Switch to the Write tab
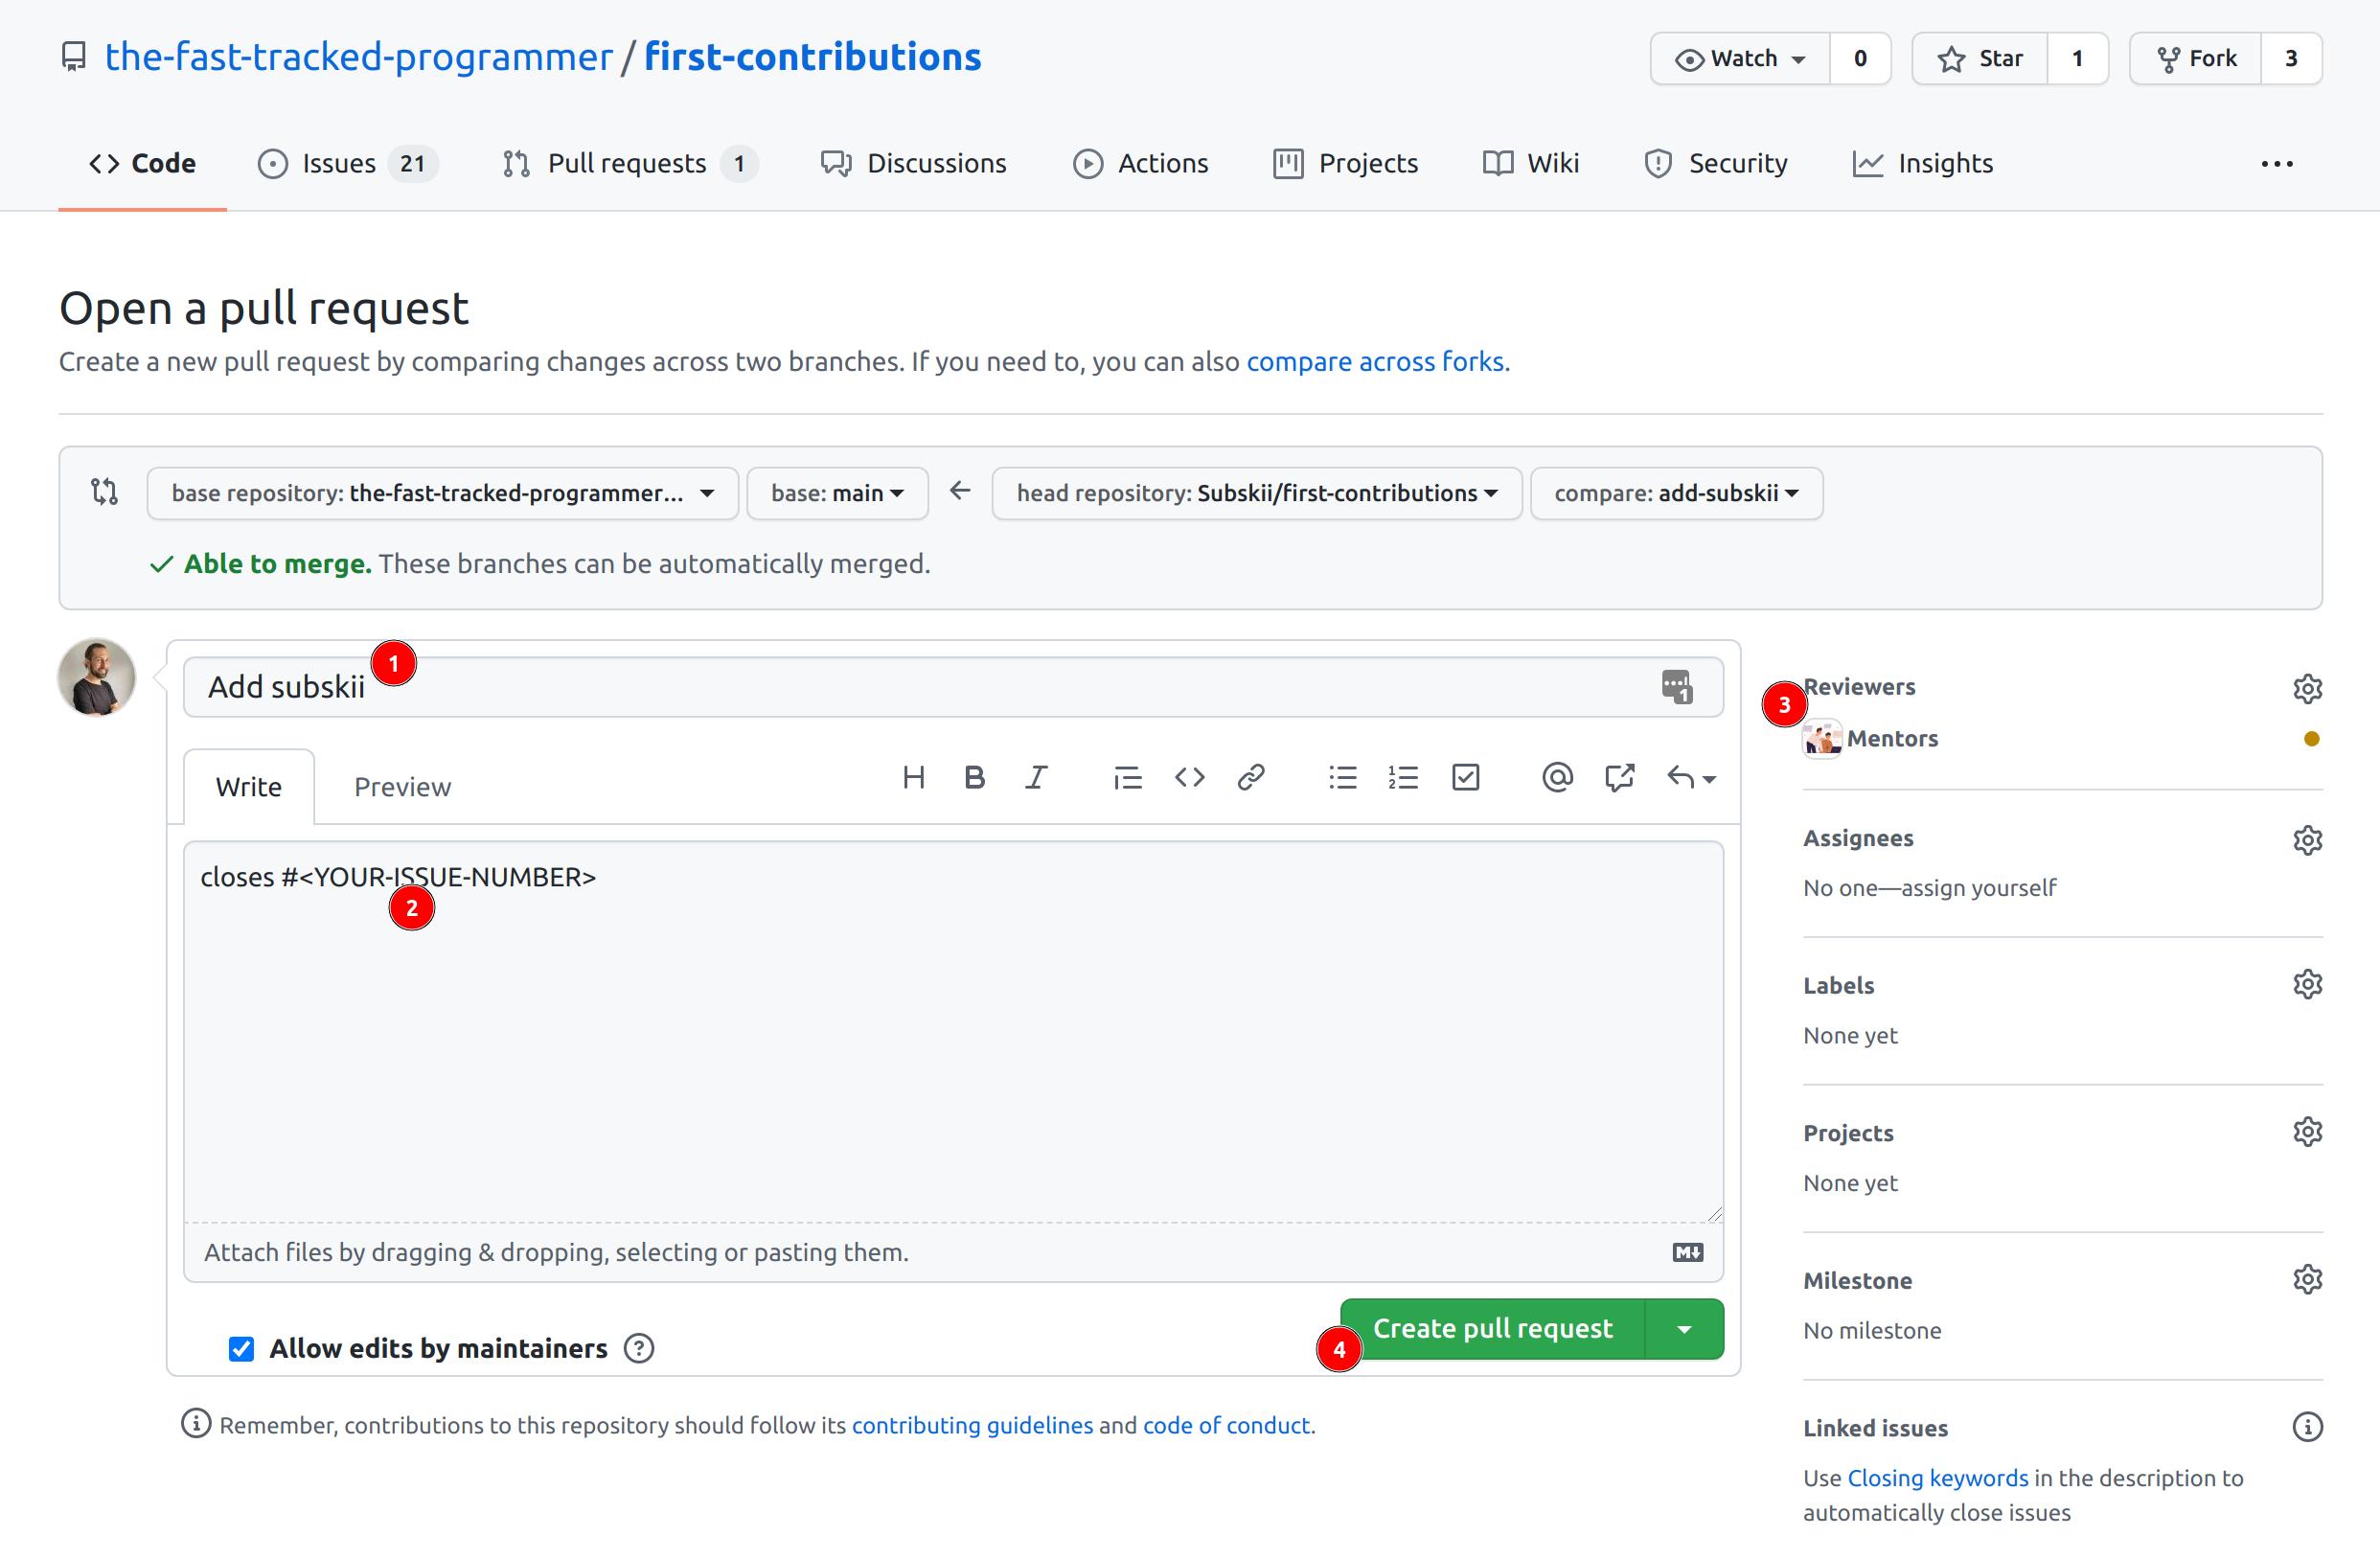This screenshot has width=2380, height=1559. (249, 787)
